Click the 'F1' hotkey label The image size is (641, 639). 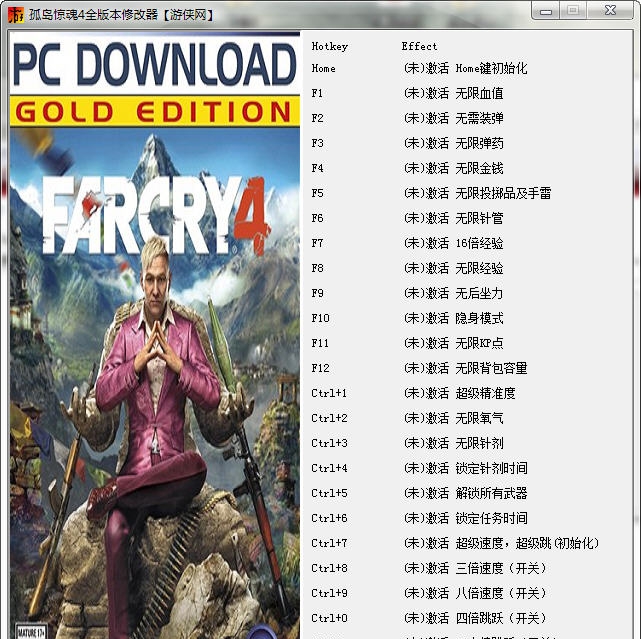tap(317, 93)
